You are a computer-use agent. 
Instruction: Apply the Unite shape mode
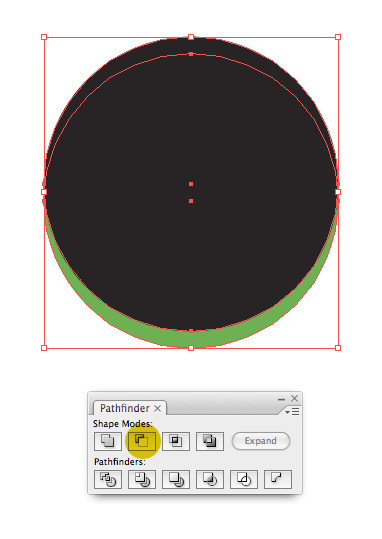[108, 441]
